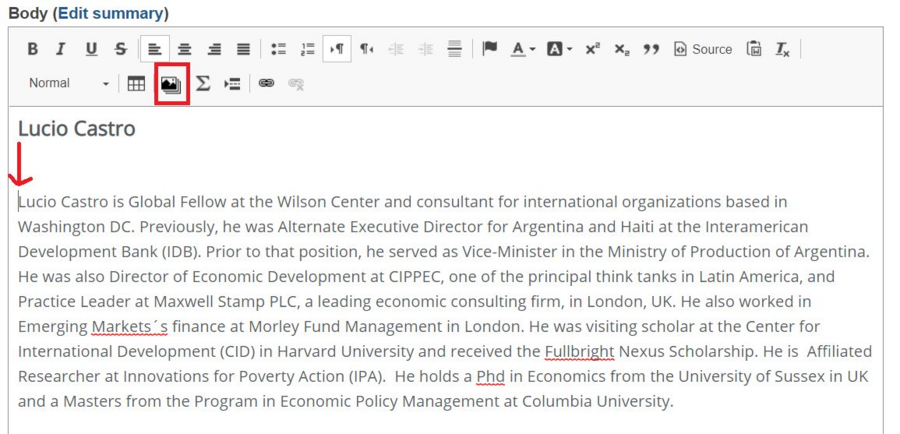
Task: Toggle underline formatting
Action: pos(91,49)
